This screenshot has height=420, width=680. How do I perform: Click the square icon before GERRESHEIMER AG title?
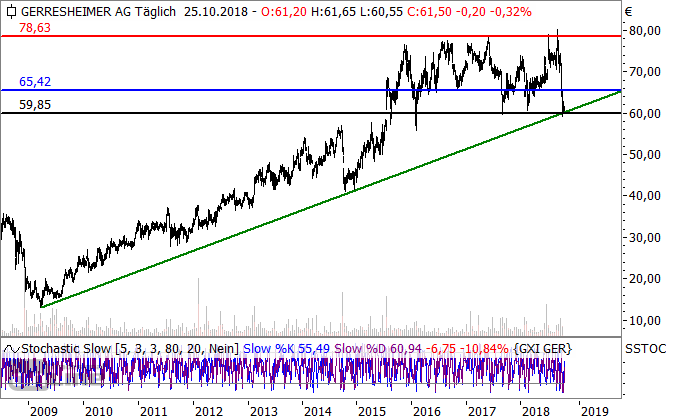coord(11,12)
